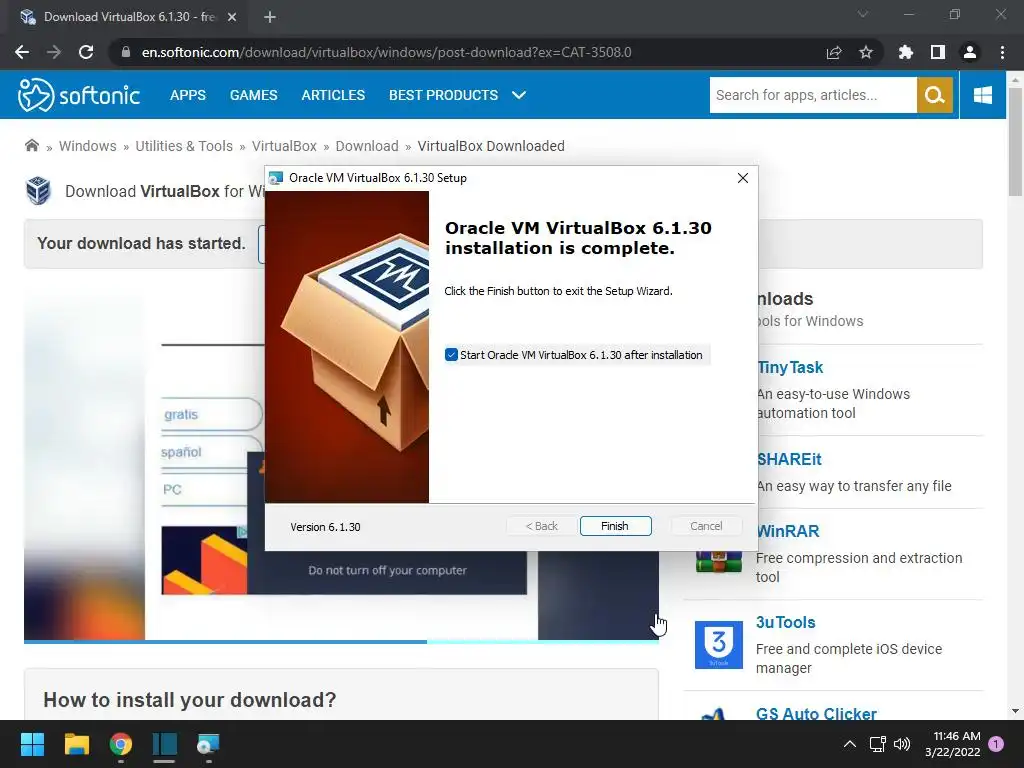Screen dimensions: 1024x768
Task: Open the GS Auto Clicker link
Action: coord(816,714)
